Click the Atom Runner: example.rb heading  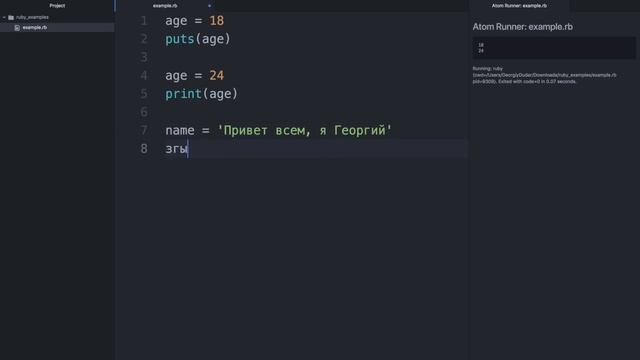(x=522, y=27)
